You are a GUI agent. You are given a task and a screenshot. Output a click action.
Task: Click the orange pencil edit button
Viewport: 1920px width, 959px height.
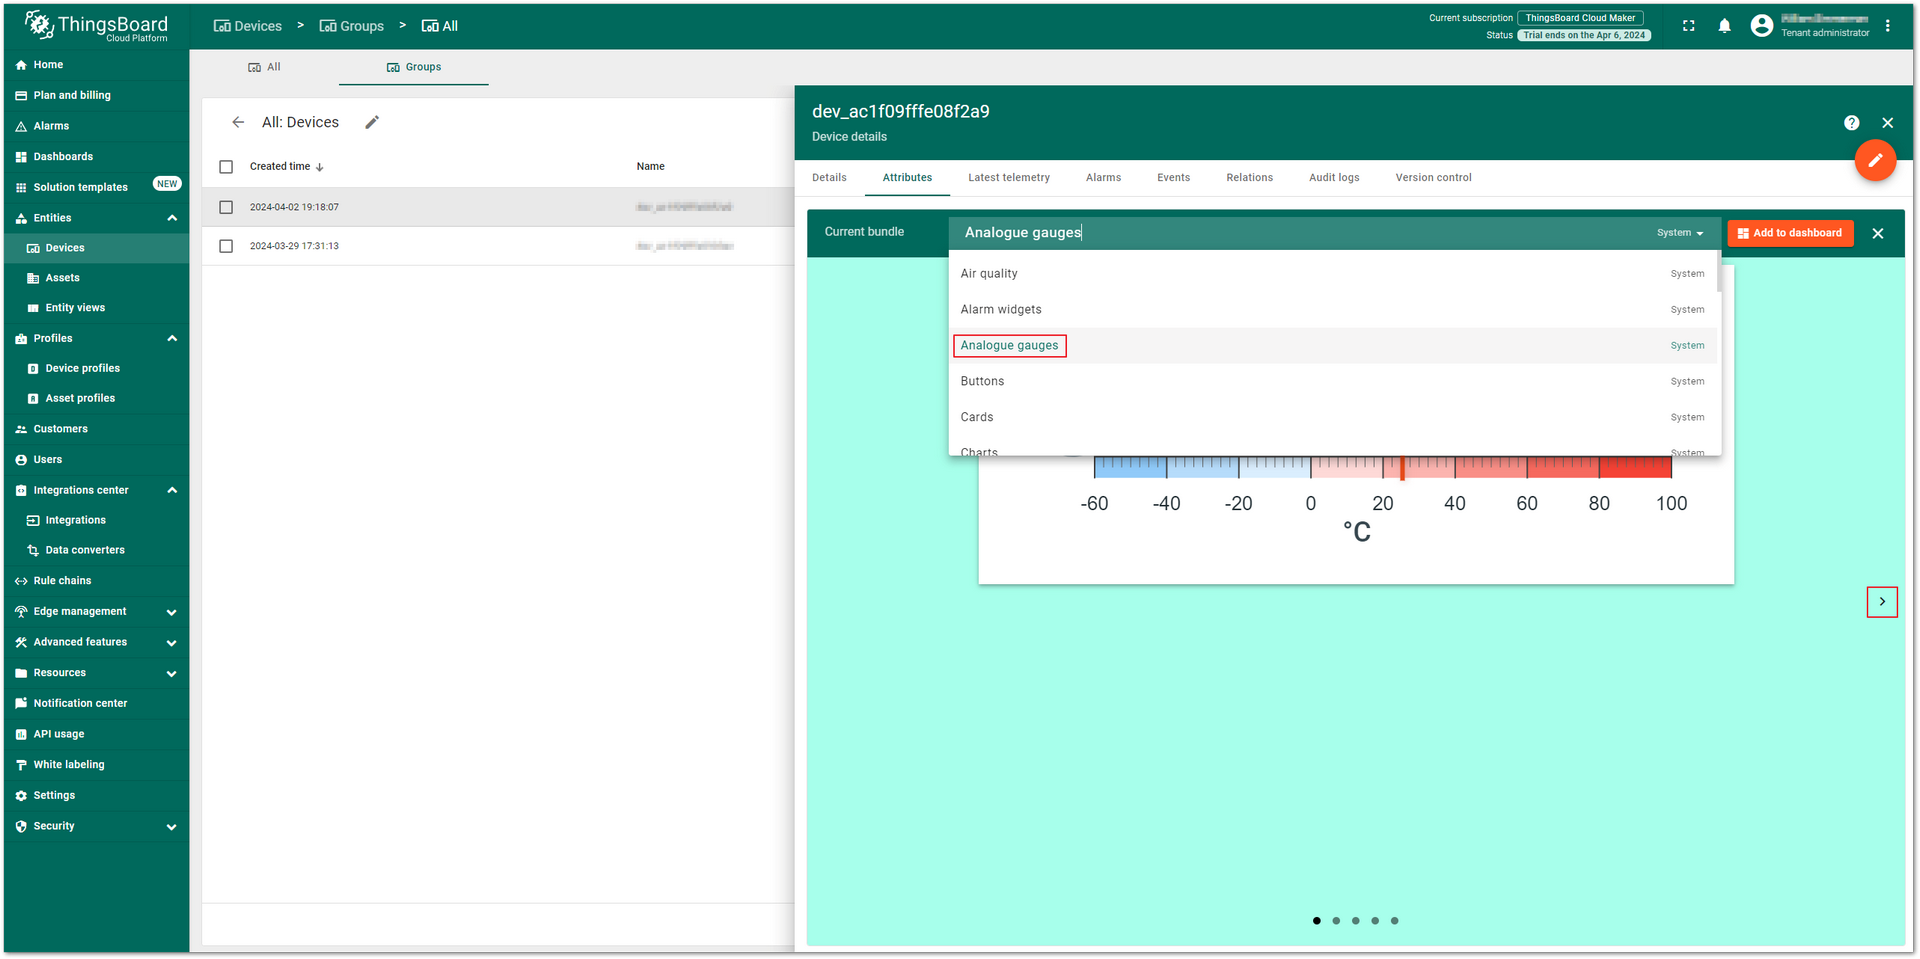pyautogui.click(x=1875, y=160)
